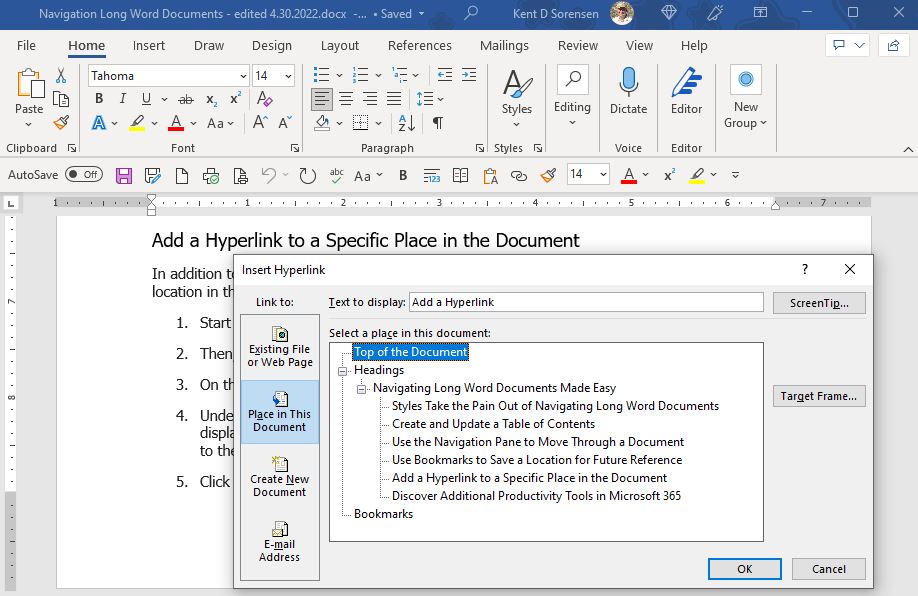Open the Insert ribbon tab
Image resolution: width=918 pixels, height=596 pixels.
click(x=149, y=45)
